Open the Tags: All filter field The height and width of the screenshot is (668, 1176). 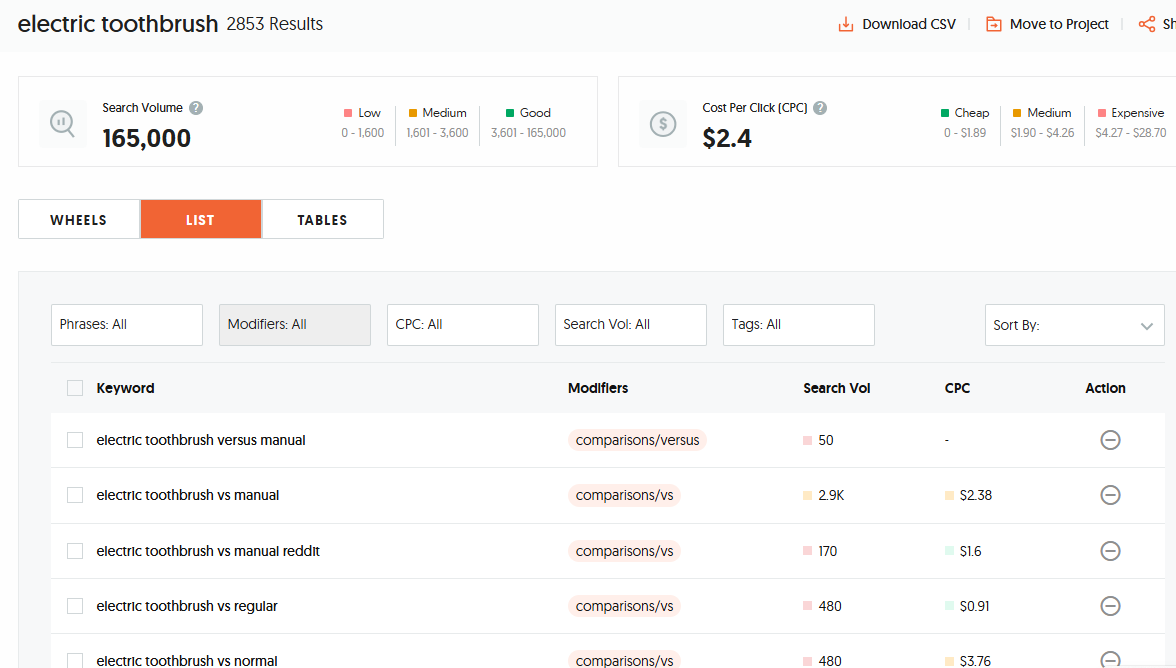click(798, 325)
